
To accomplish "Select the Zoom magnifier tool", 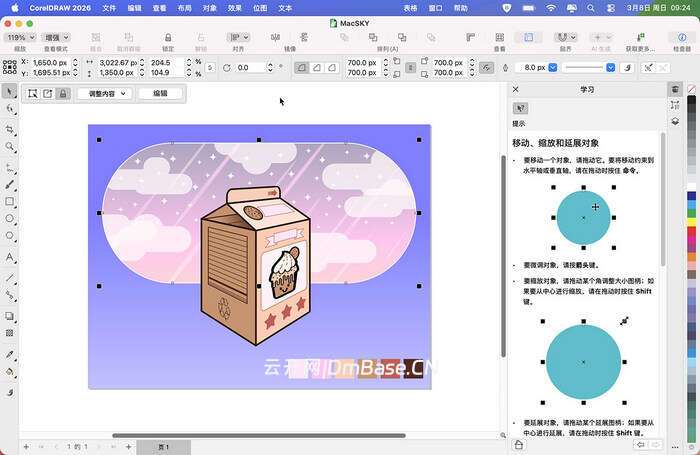I will tap(10, 146).
